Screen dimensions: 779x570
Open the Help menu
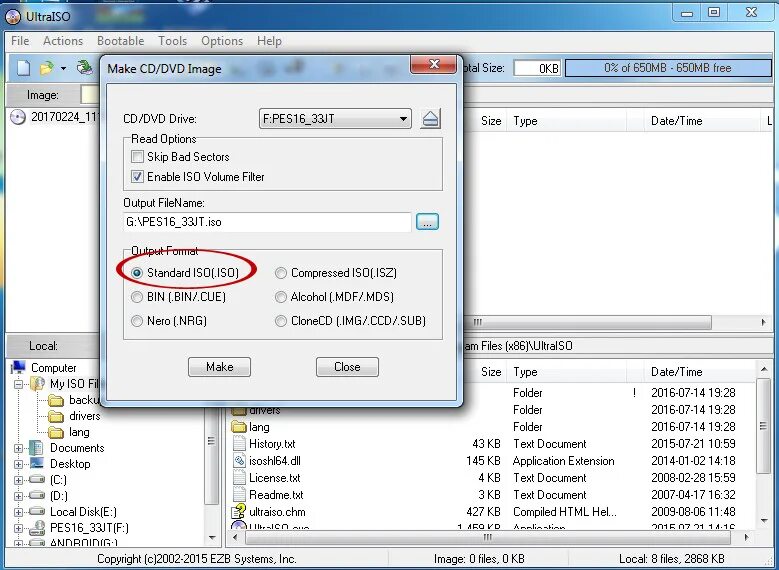click(x=269, y=41)
